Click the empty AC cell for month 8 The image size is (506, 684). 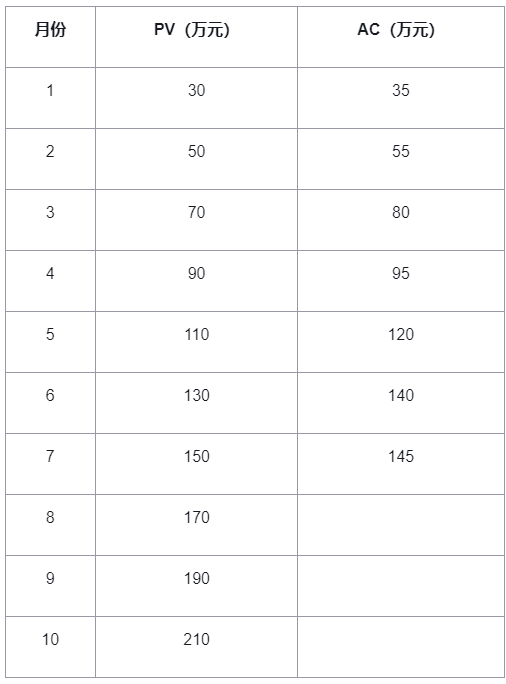[x=400, y=525]
